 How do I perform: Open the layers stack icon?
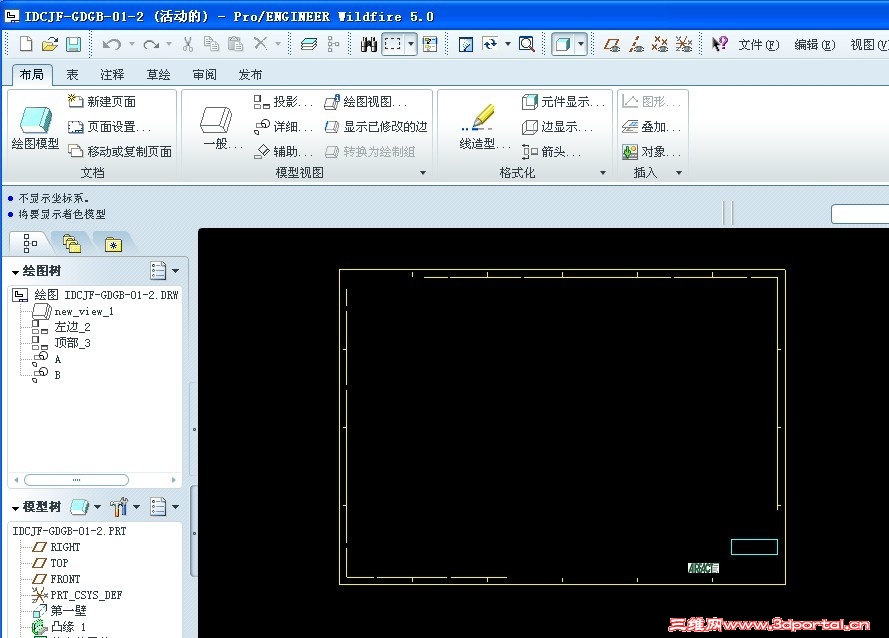point(308,44)
